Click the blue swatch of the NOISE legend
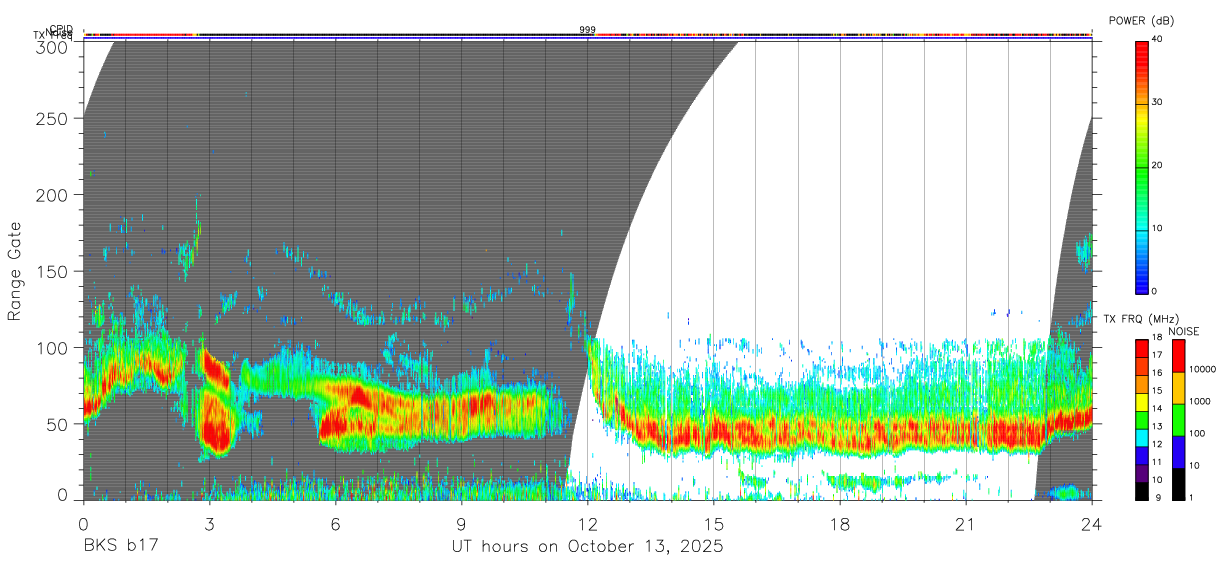1228x567 pixels. pos(1178,452)
